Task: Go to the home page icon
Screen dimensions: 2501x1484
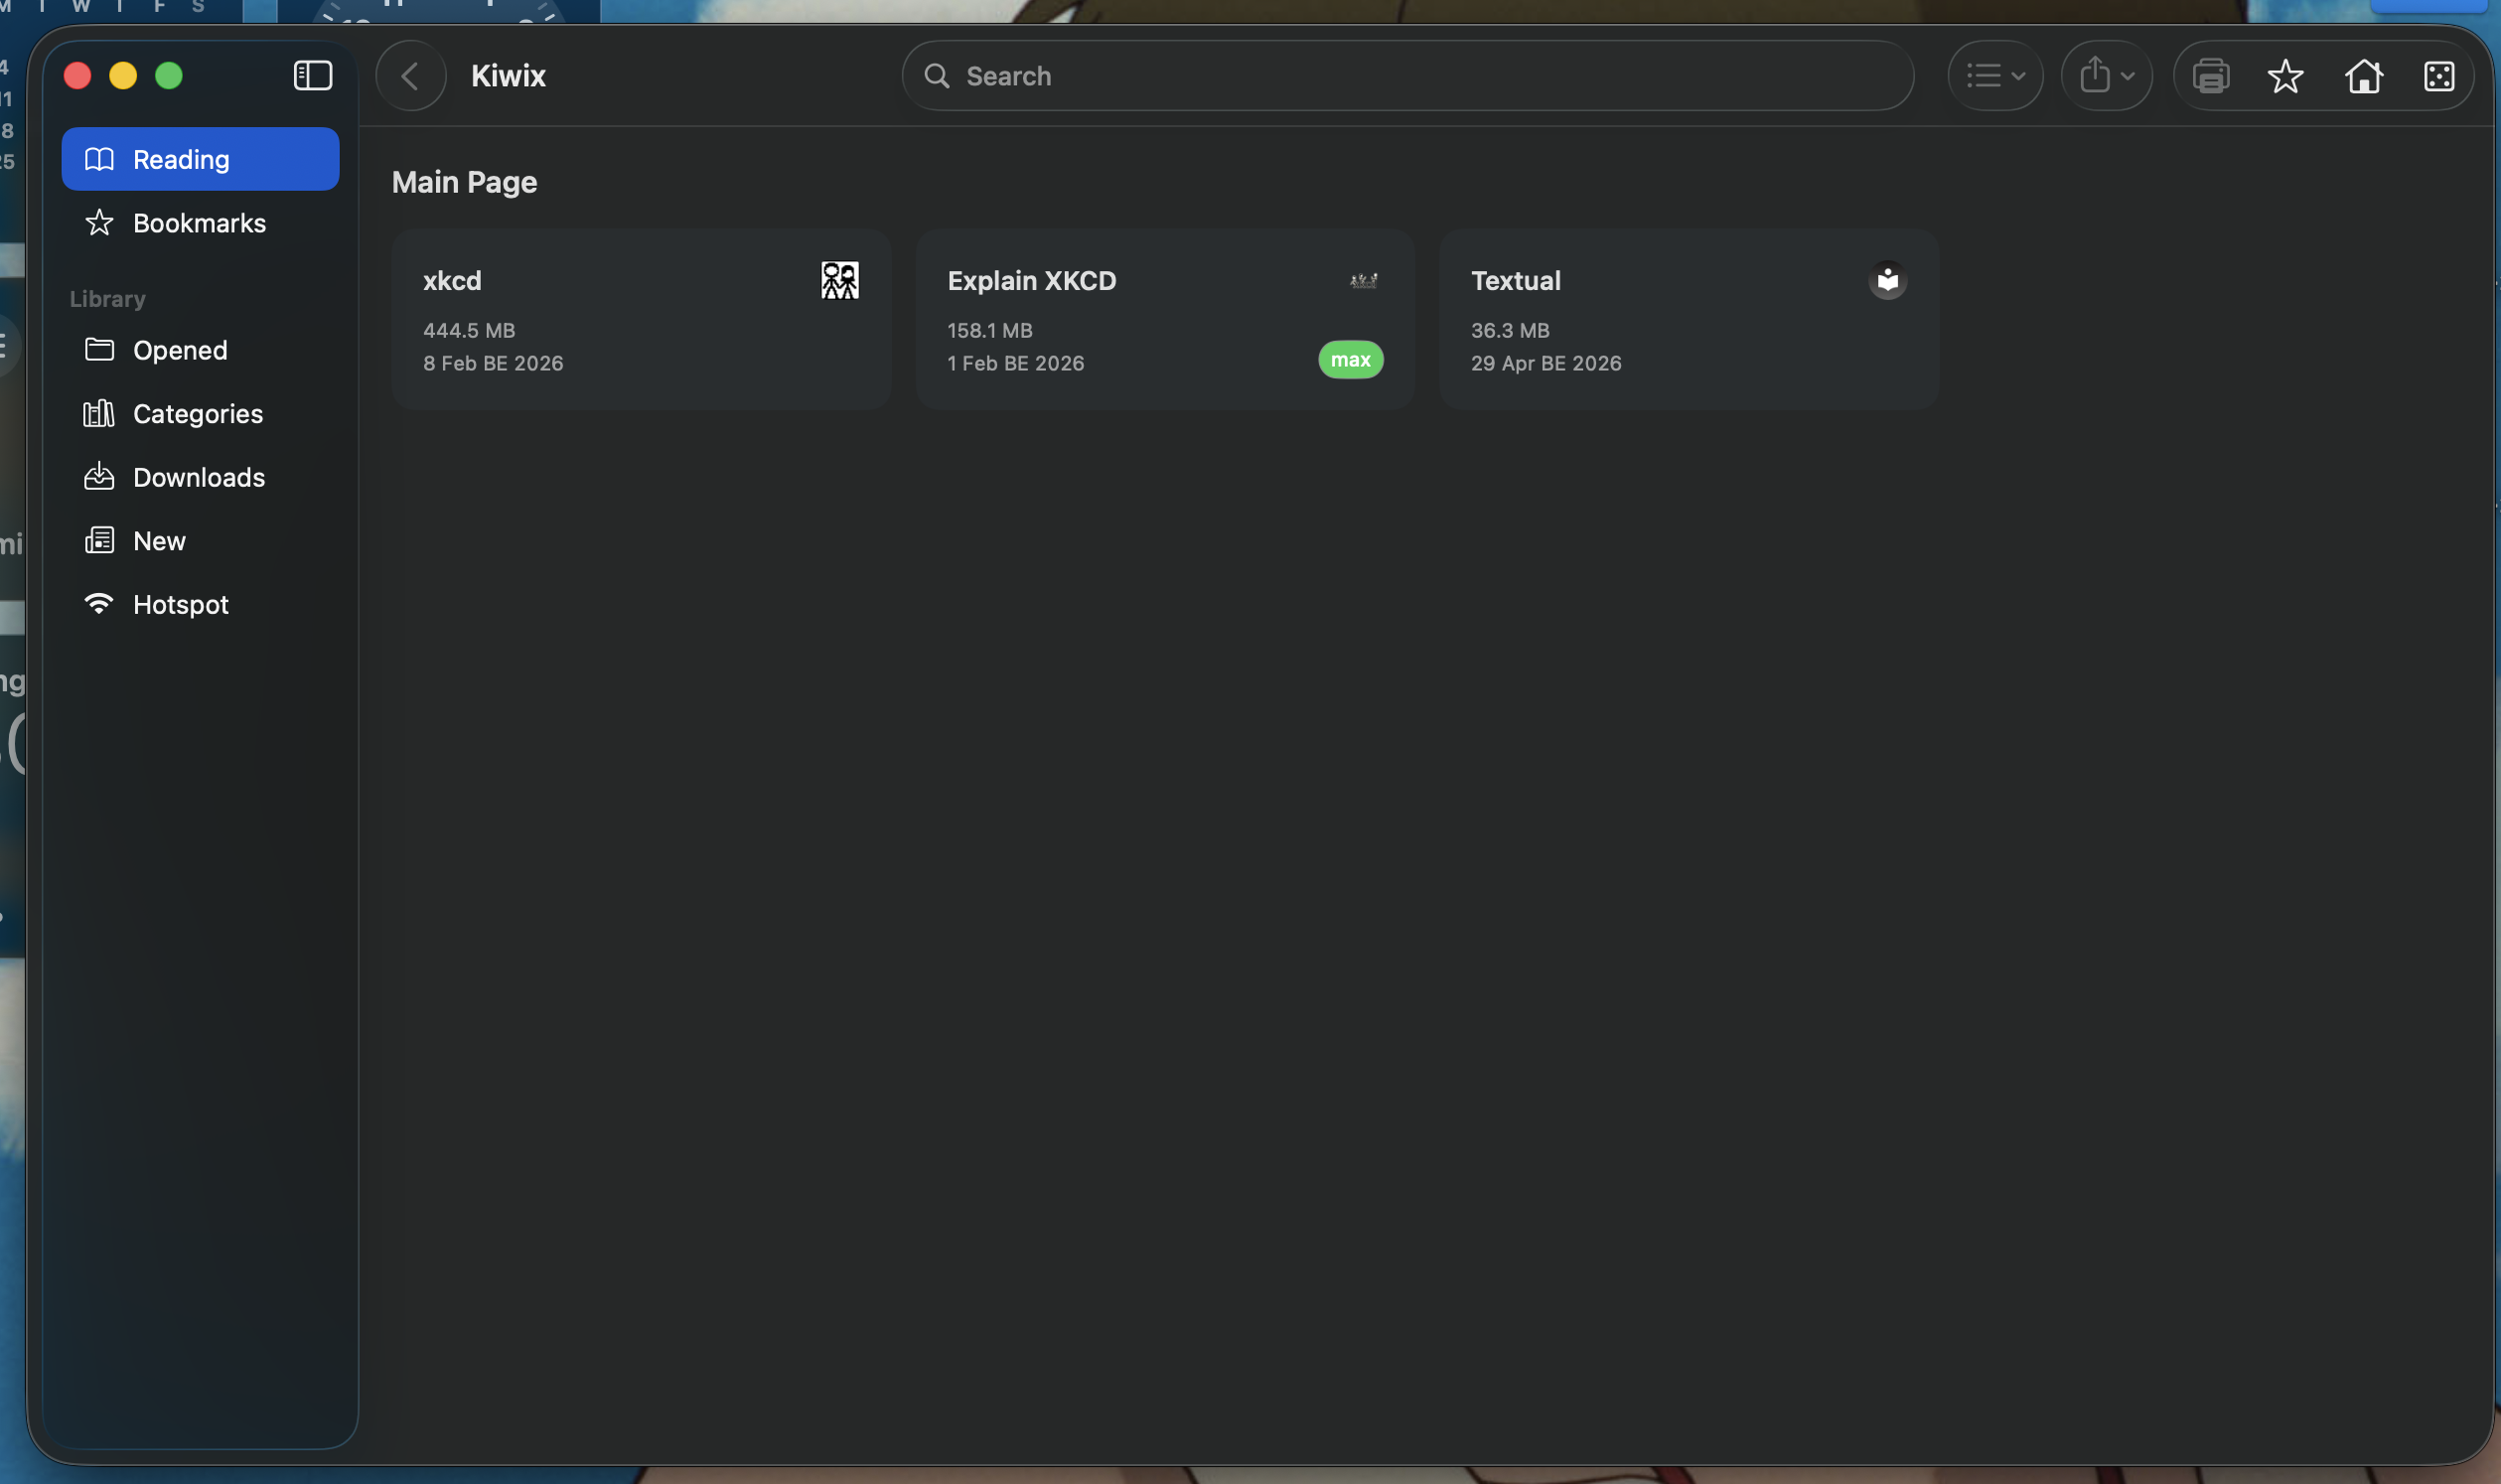Action: tap(2363, 76)
